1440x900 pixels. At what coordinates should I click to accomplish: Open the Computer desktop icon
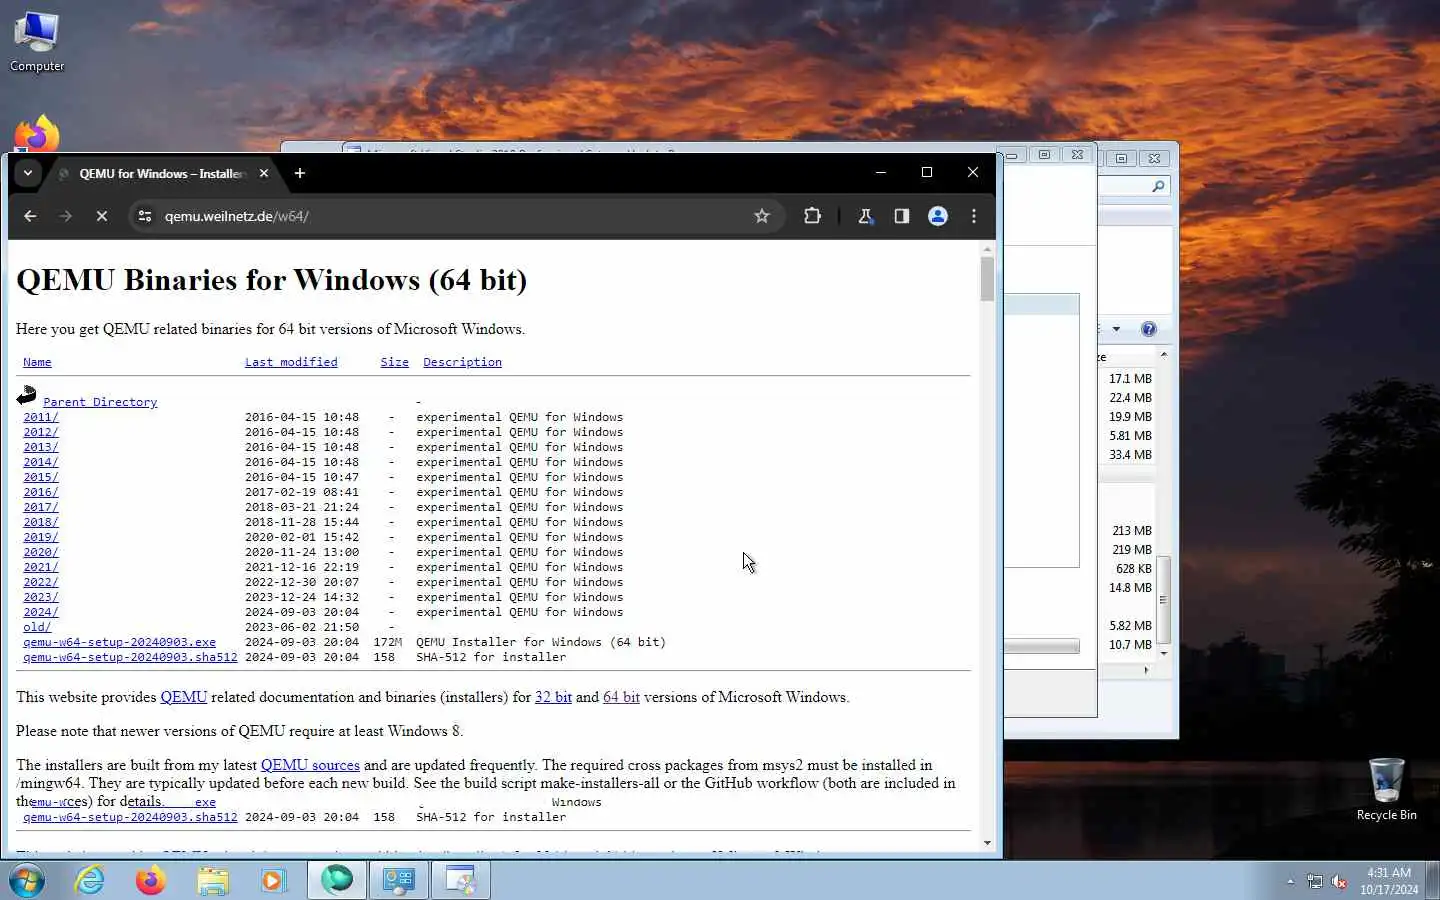pyautogui.click(x=37, y=43)
